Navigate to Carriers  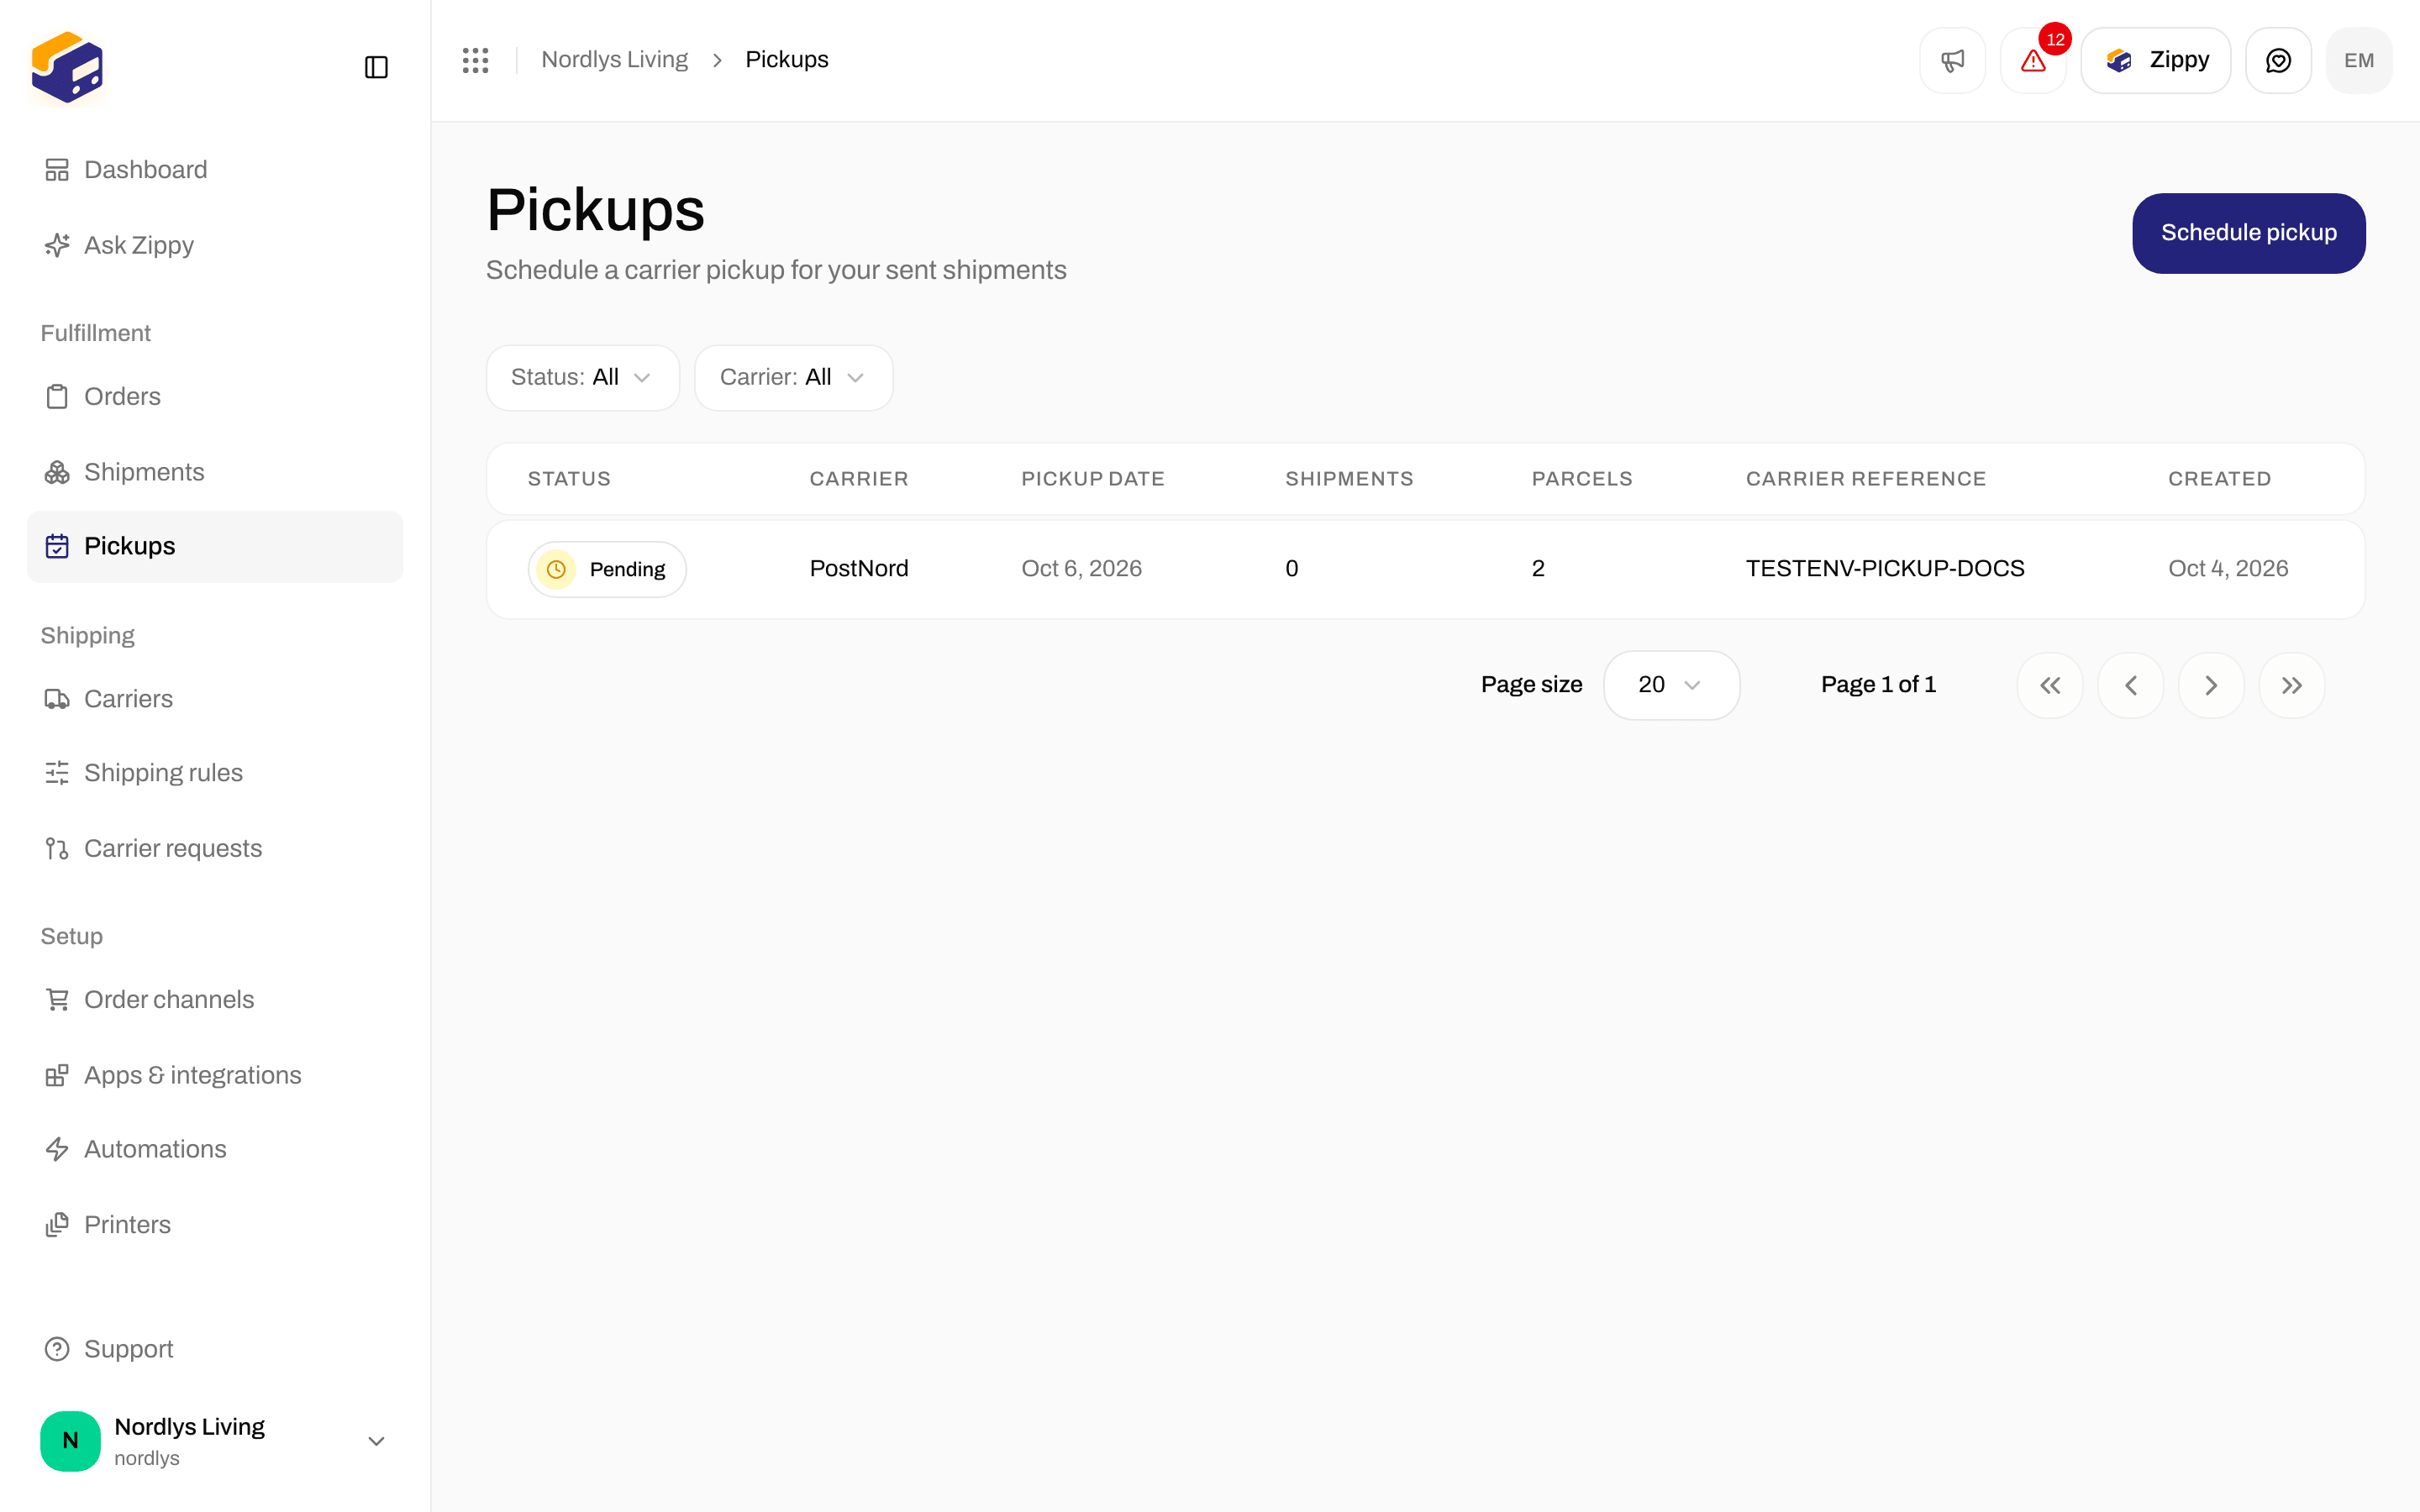pyautogui.click(x=215, y=699)
